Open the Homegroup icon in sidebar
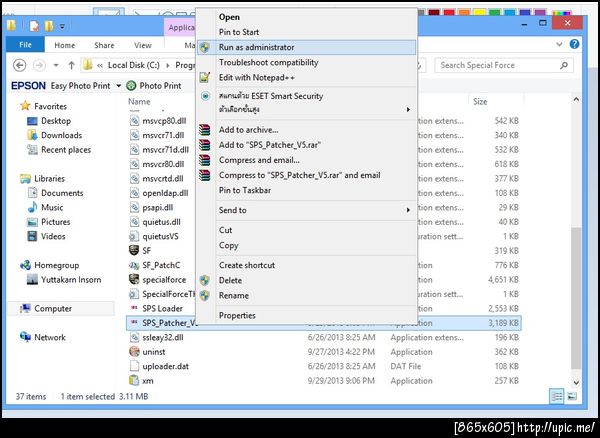Screen dimensions: 600x438 pos(25,265)
